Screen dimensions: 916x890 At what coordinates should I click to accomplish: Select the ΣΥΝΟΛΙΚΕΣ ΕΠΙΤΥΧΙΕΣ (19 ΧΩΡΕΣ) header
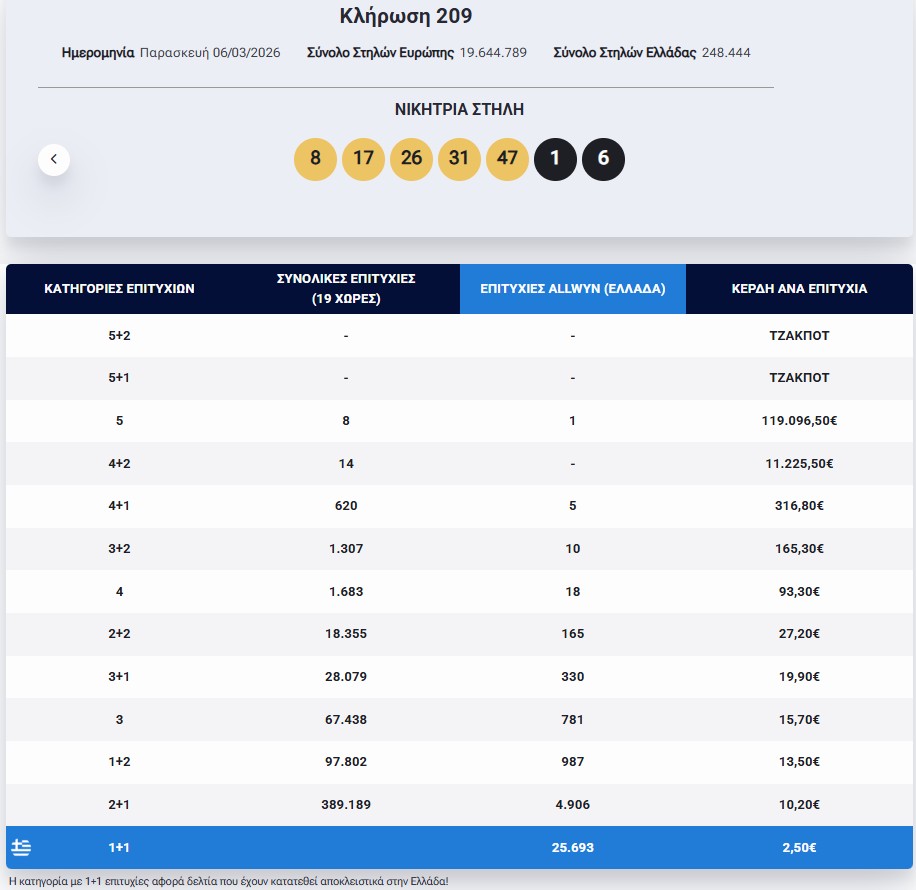(345, 288)
